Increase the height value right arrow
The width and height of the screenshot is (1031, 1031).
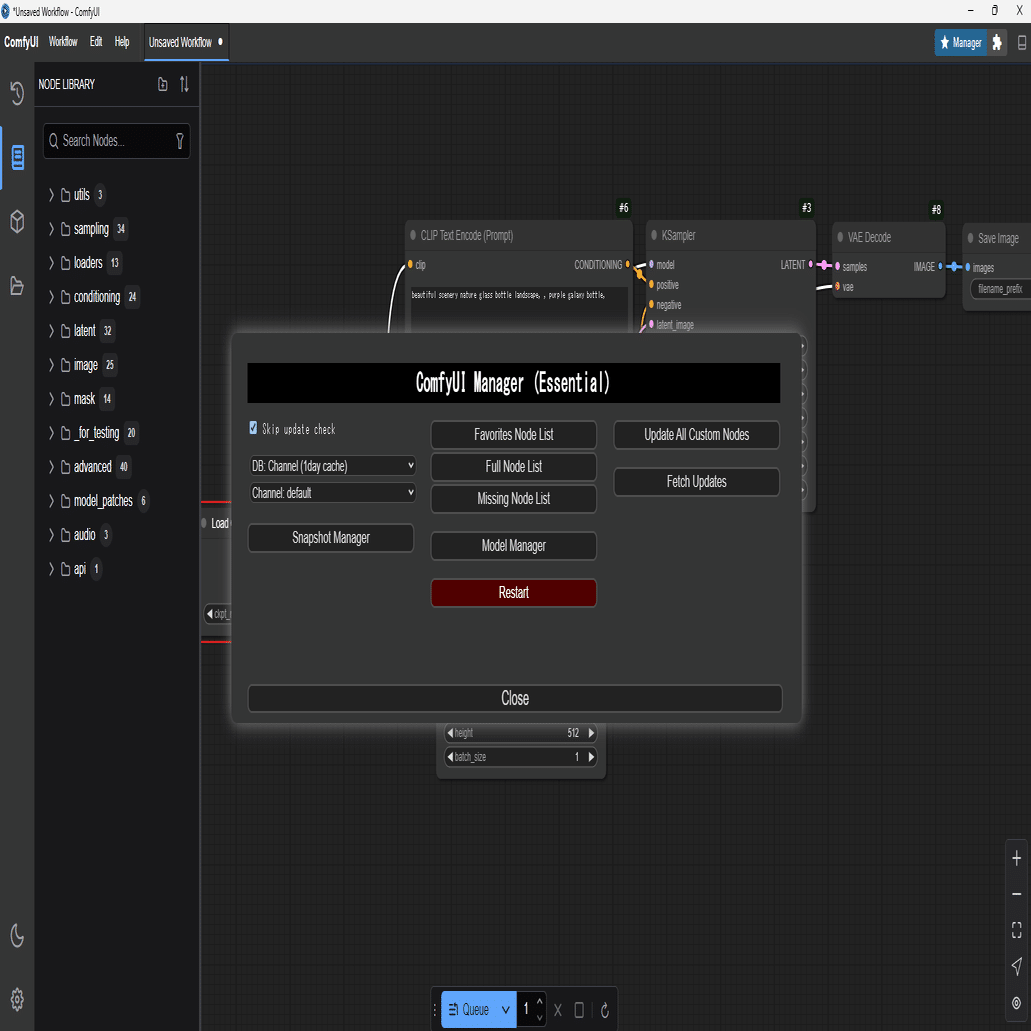(591, 732)
